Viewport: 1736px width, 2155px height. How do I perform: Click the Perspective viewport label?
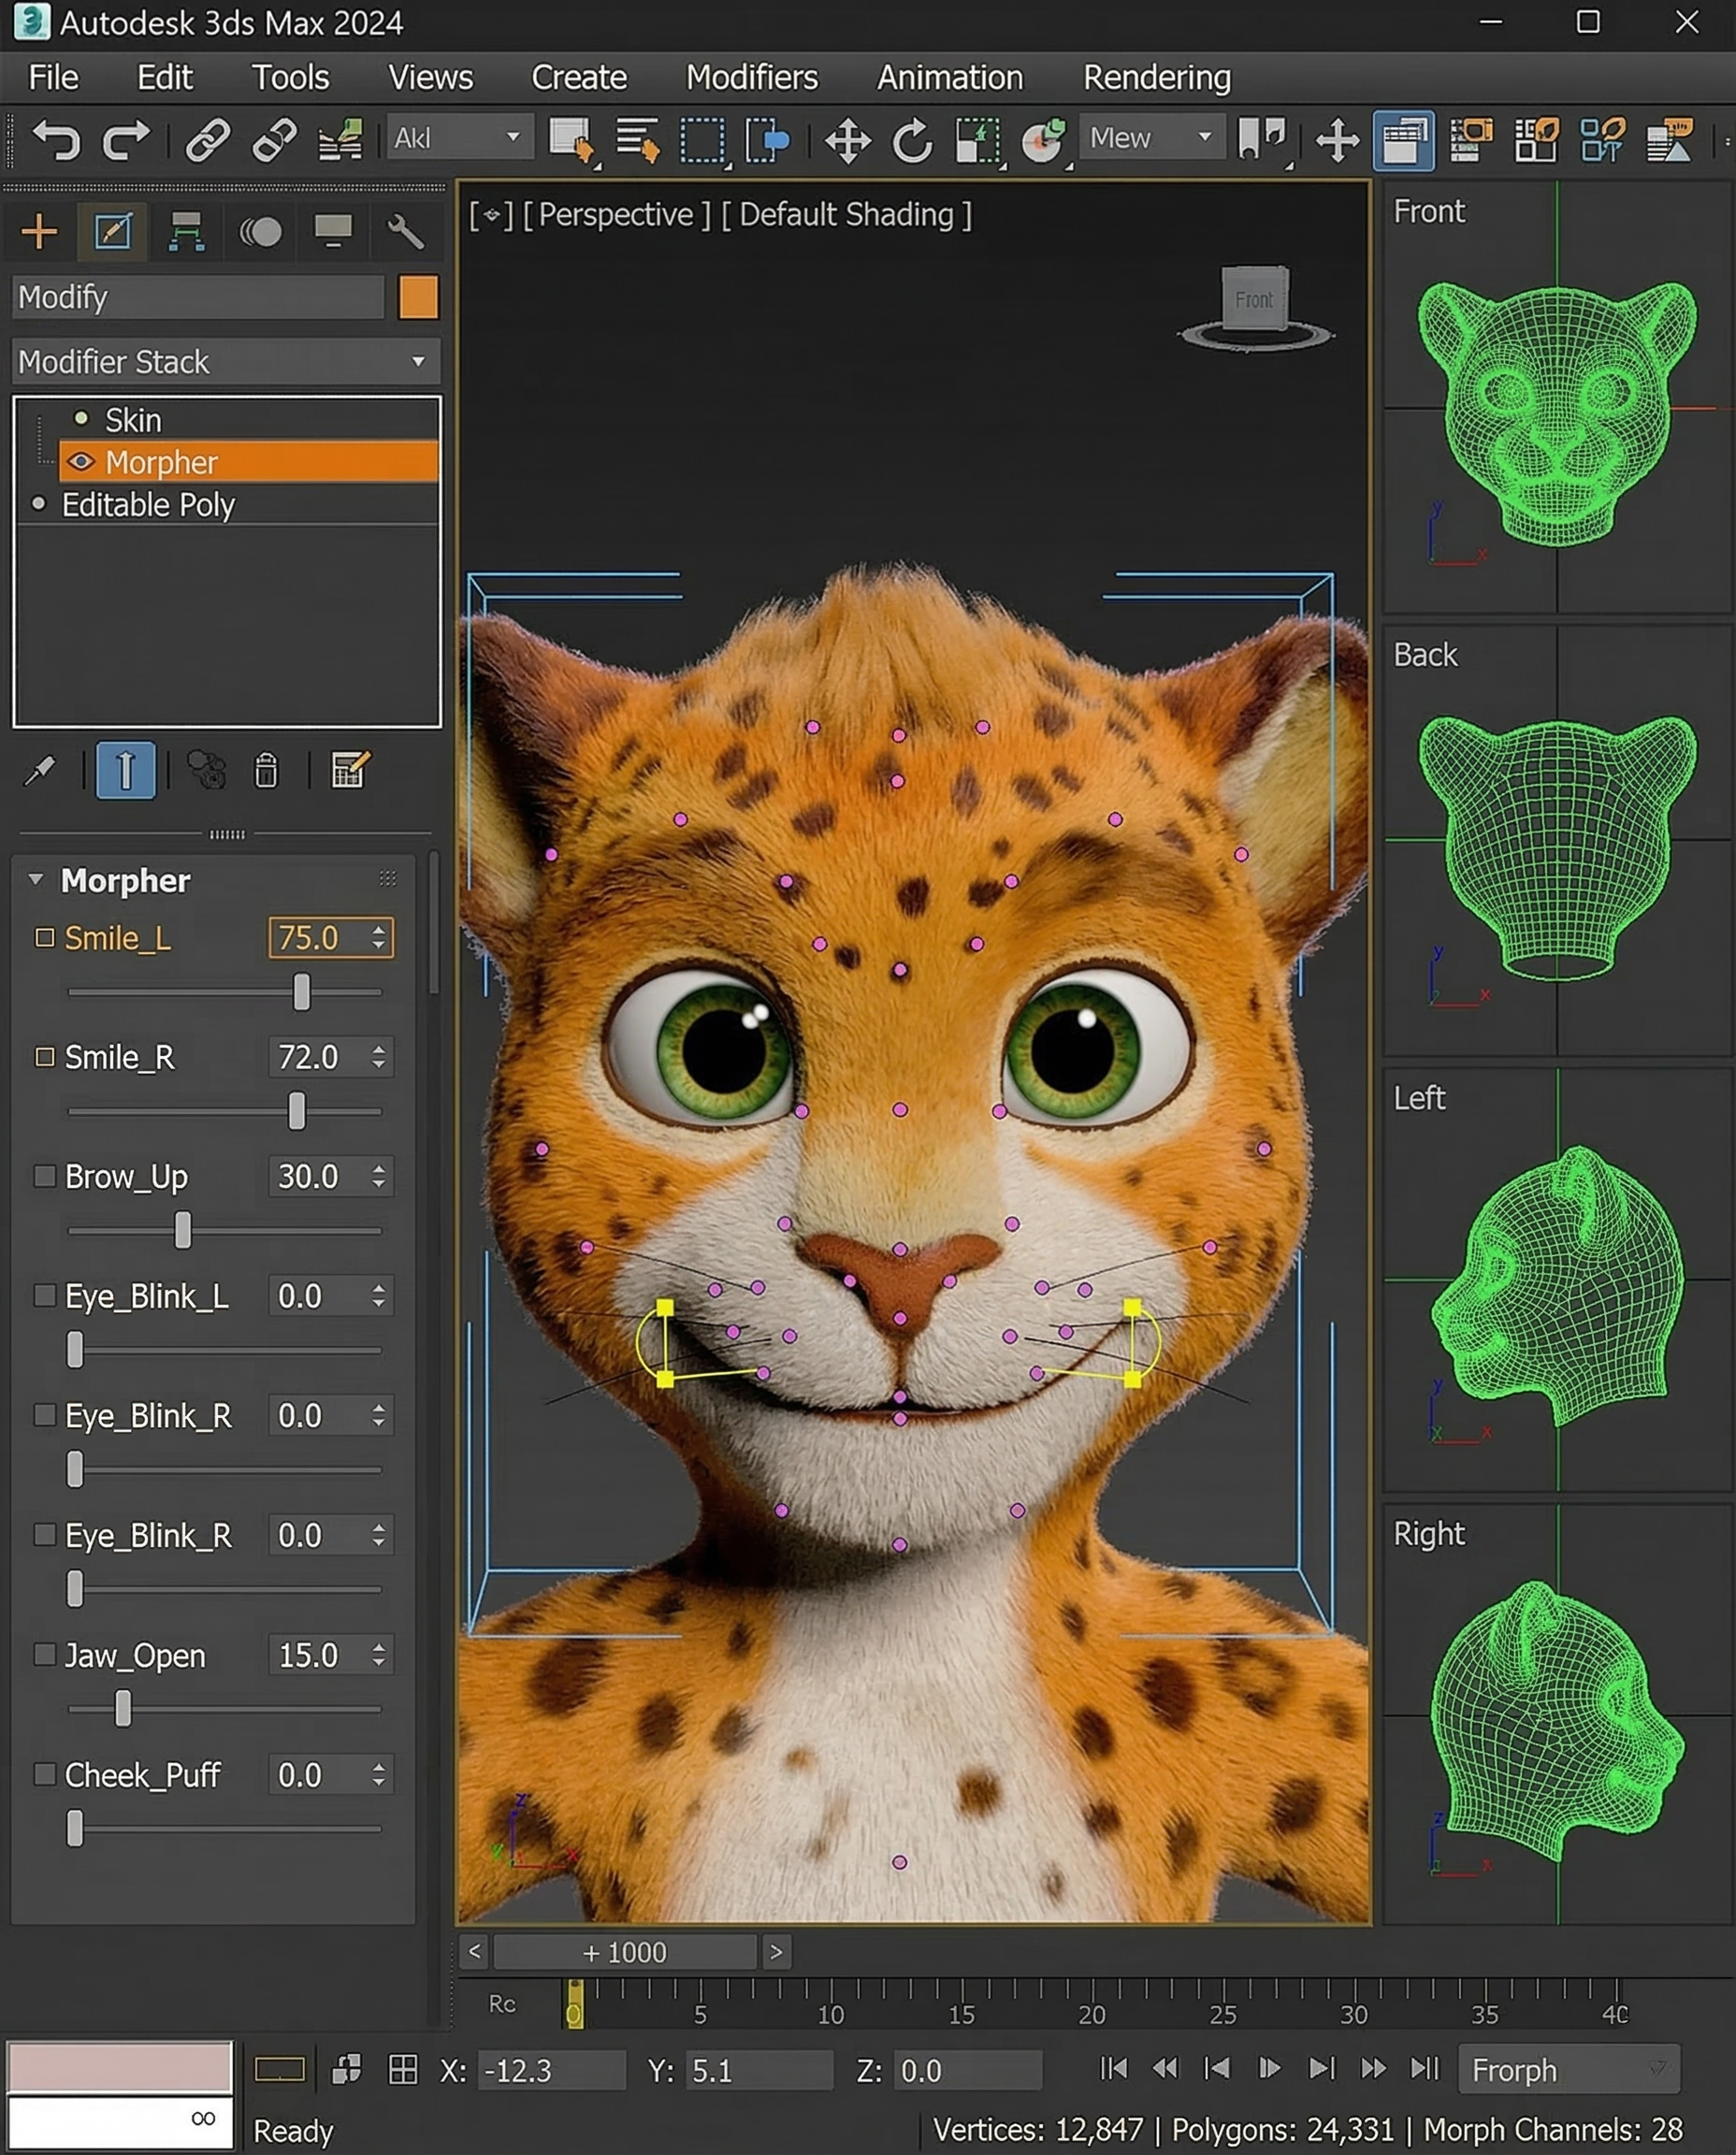tap(616, 215)
